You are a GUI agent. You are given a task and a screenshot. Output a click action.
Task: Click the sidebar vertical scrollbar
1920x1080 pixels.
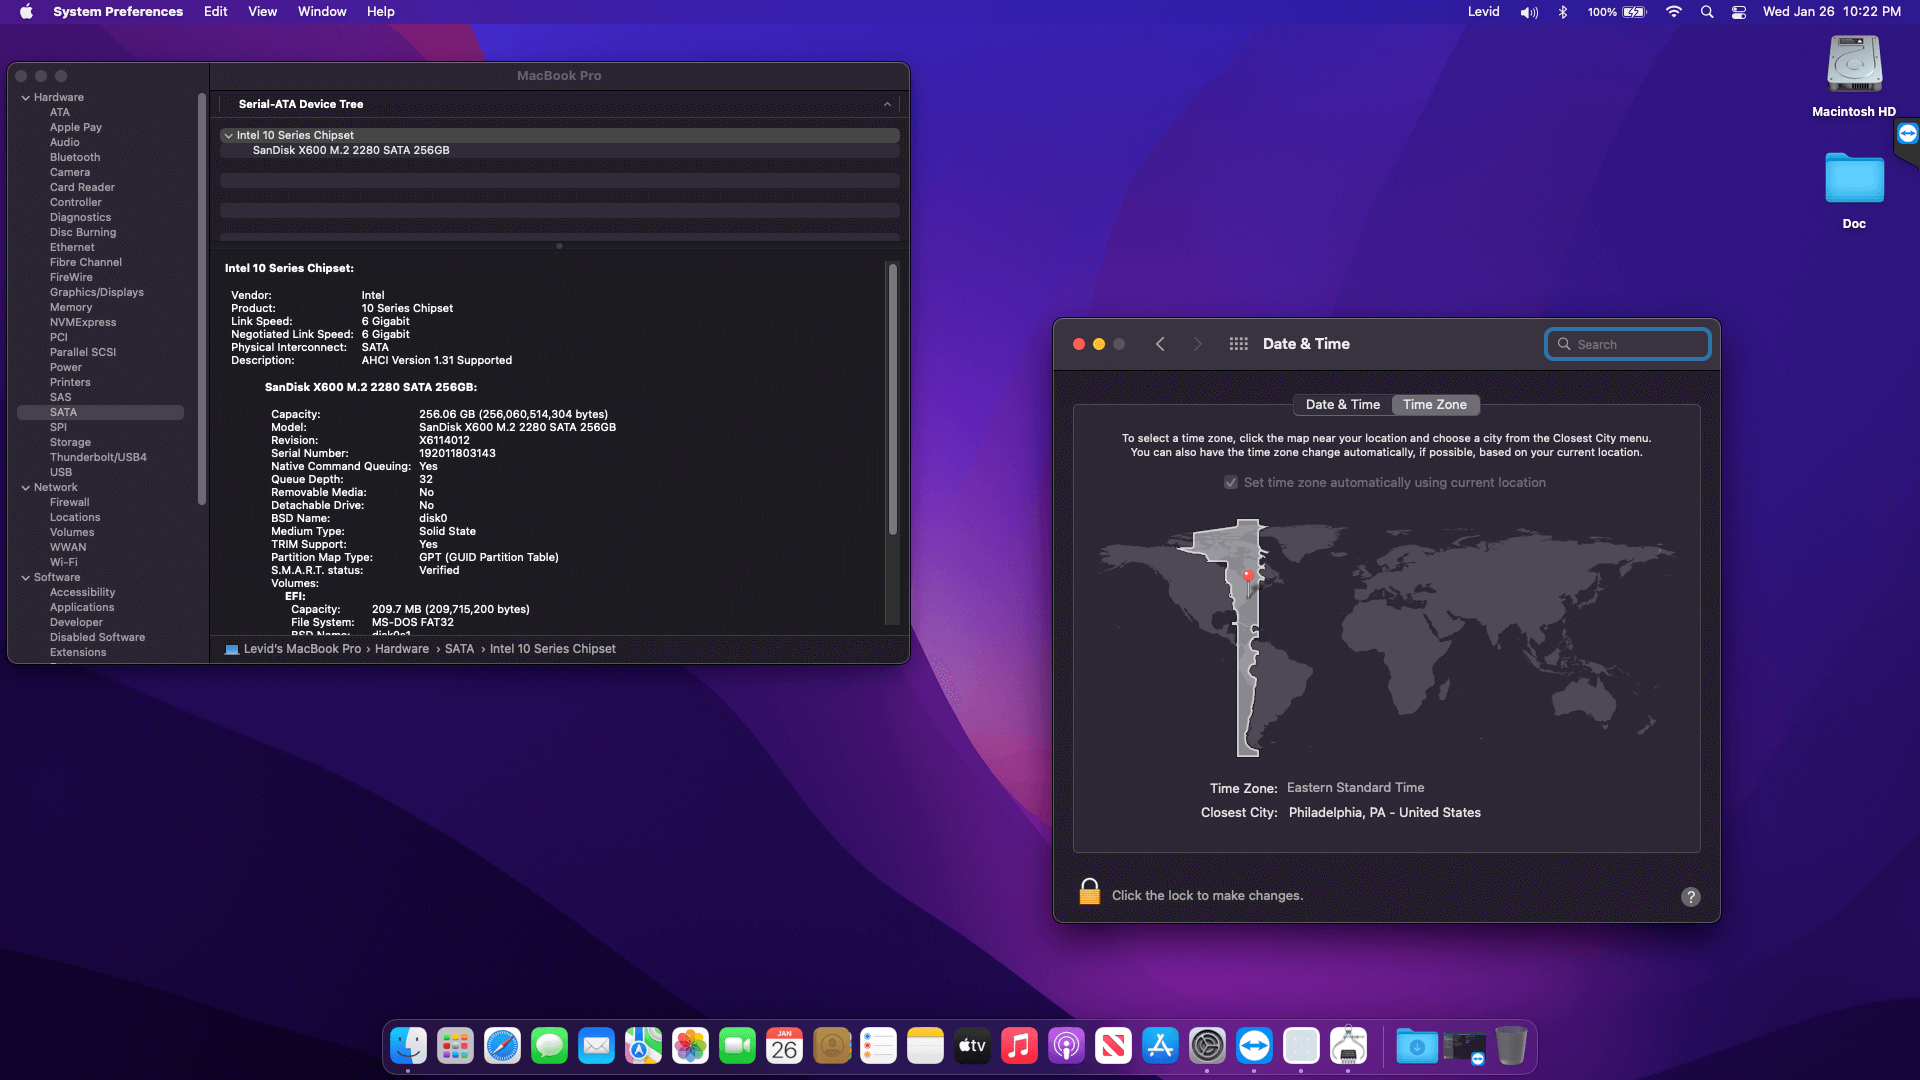(x=202, y=298)
